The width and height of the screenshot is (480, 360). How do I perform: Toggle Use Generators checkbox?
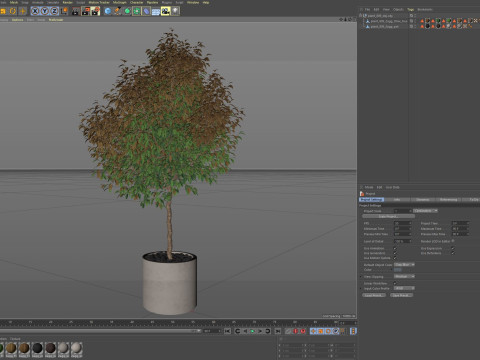pos(395,253)
